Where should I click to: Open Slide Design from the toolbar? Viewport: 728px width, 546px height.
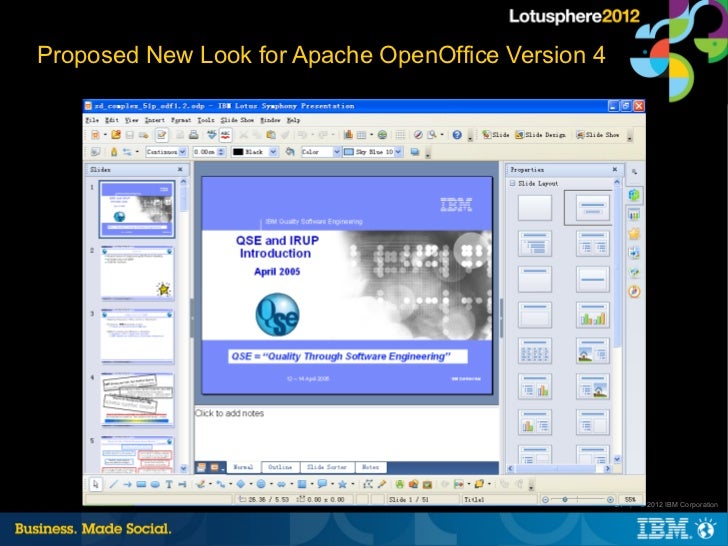pyautogui.click(x=540, y=135)
